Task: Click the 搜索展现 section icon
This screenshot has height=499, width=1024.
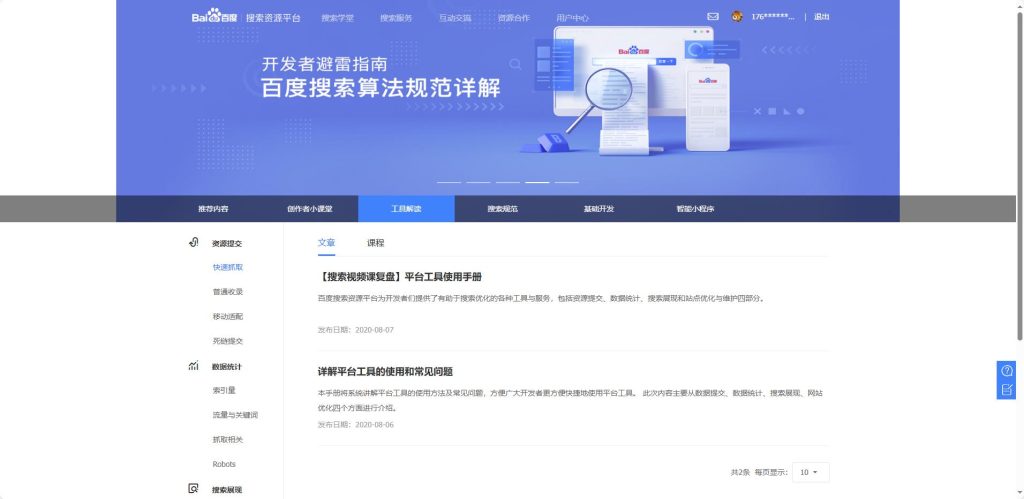Action: (193, 489)
